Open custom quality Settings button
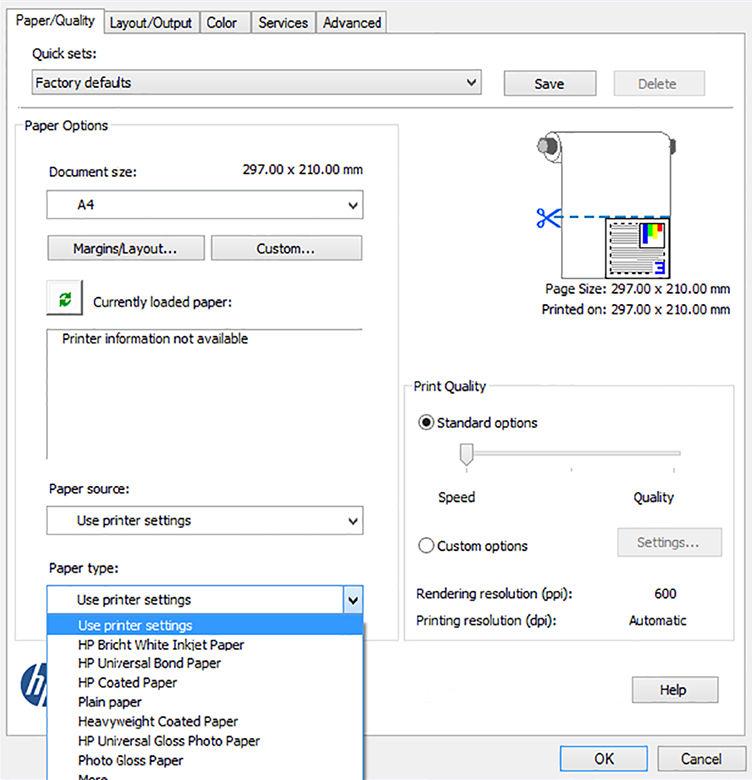The height and width of the screenshot is (780, 752). pyautogui.click(x=669, y=542)
